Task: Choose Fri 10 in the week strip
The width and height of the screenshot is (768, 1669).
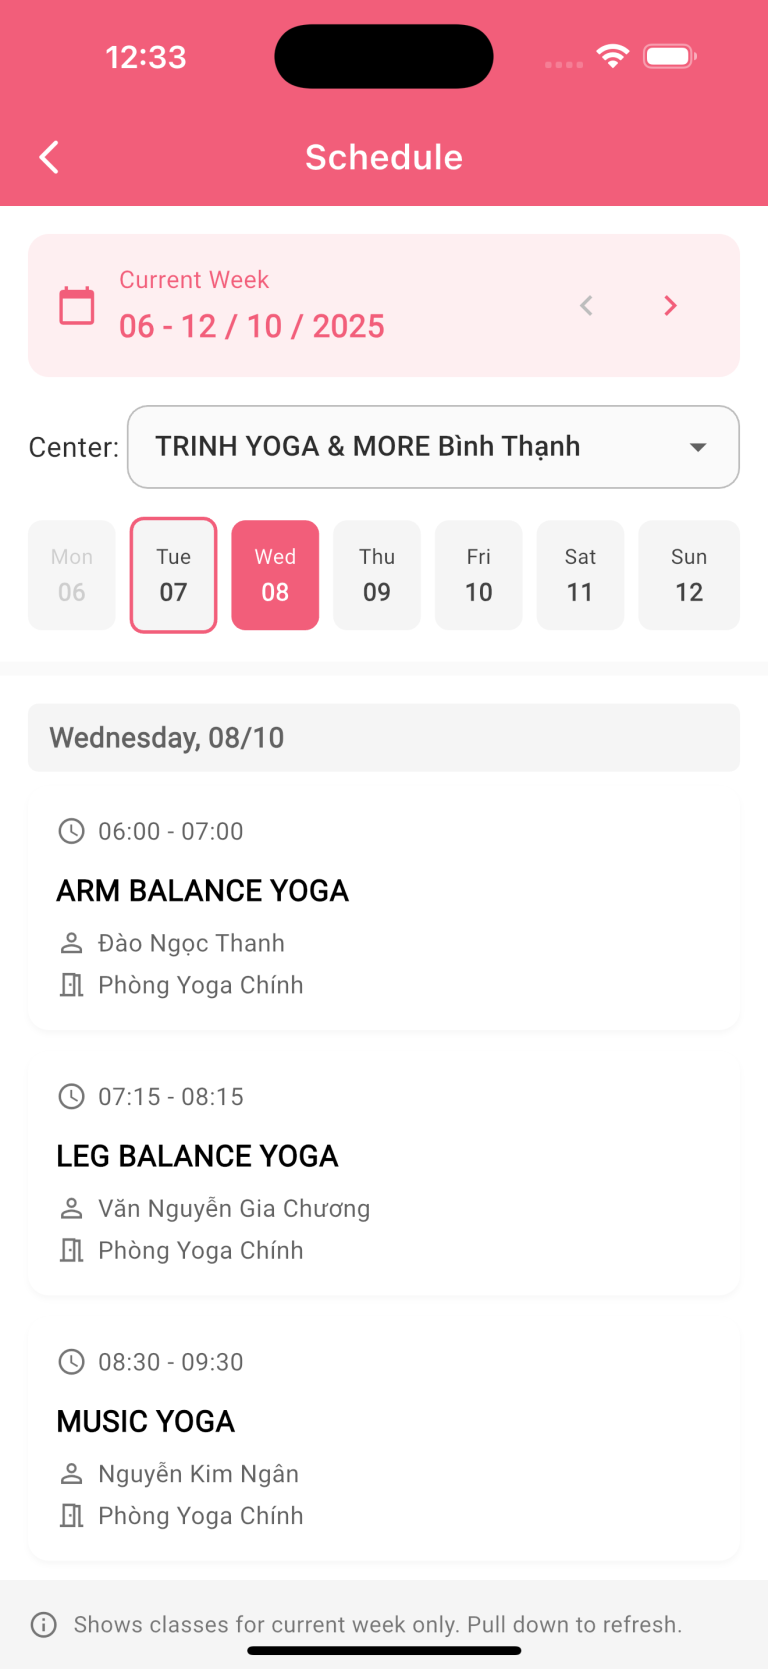Action: (x=479, y=575)
